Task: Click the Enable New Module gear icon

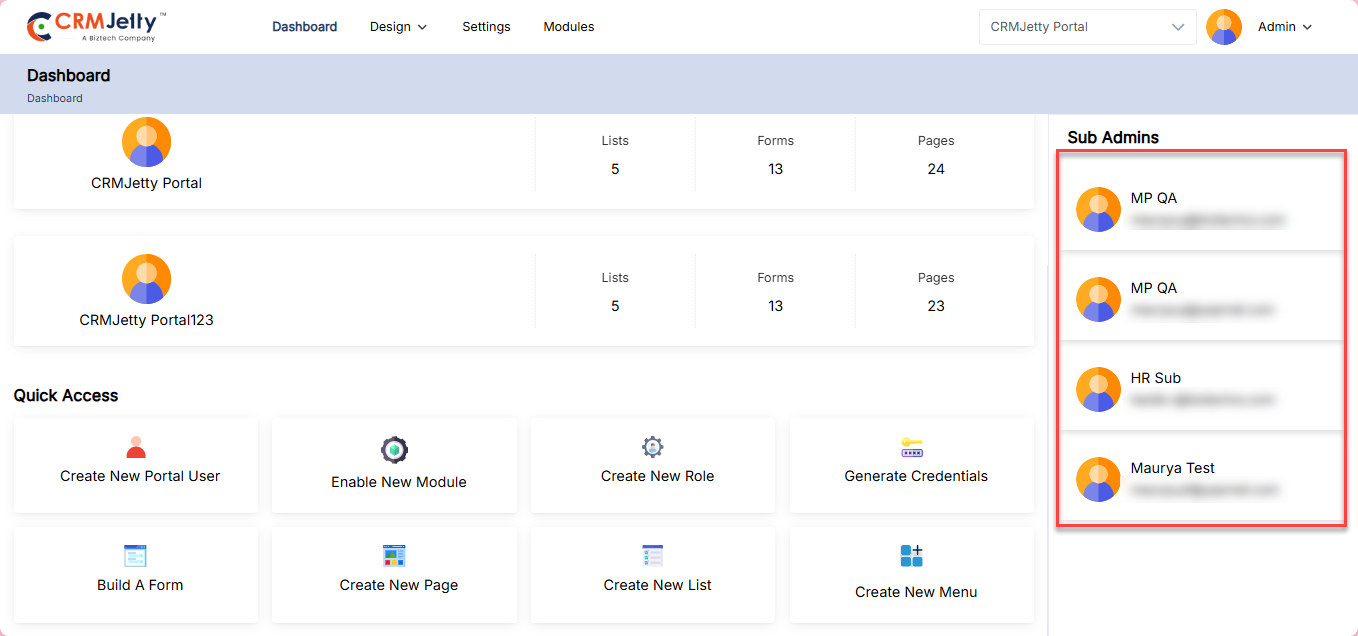Action: point(395,450)
